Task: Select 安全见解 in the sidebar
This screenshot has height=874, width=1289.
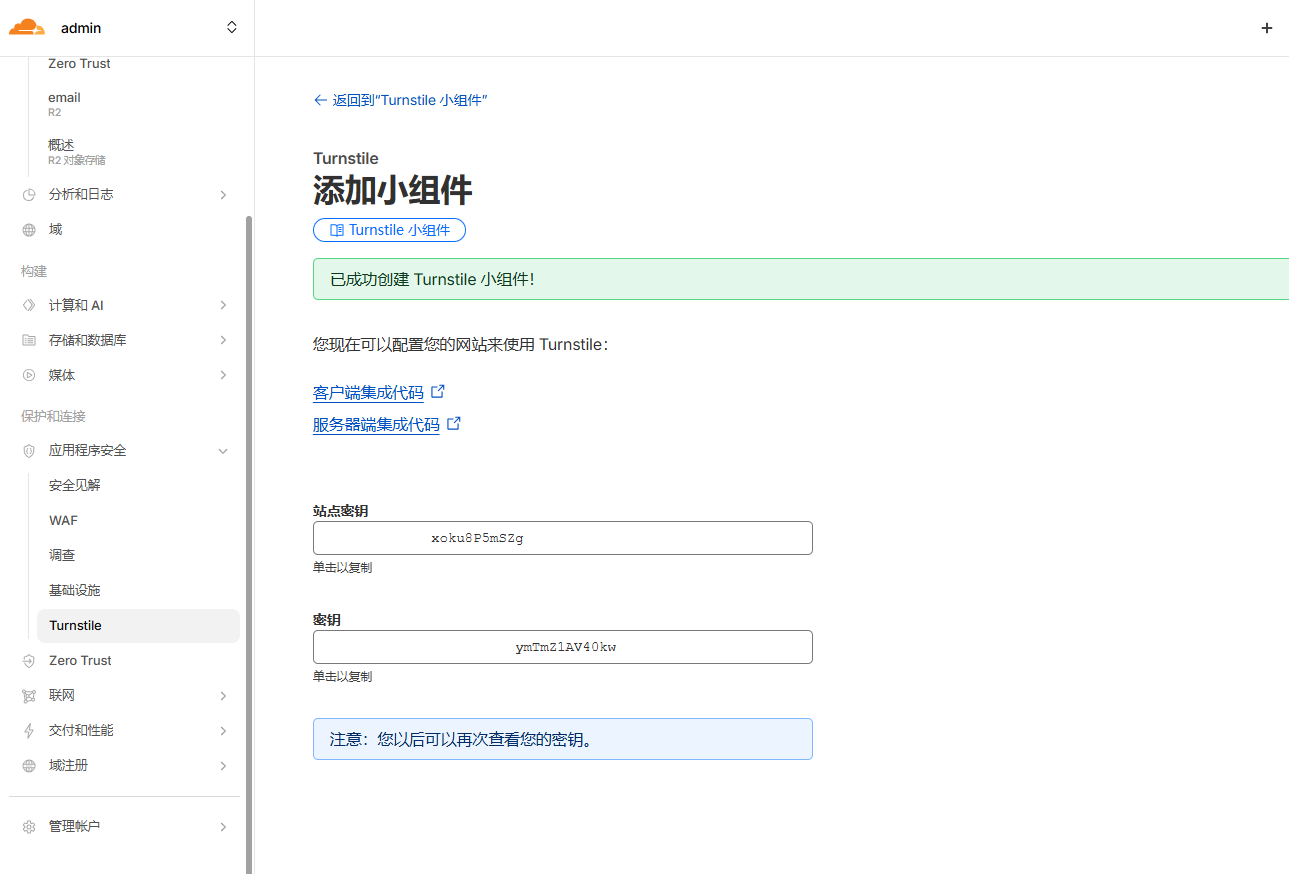Action: [x=75, y=486]
